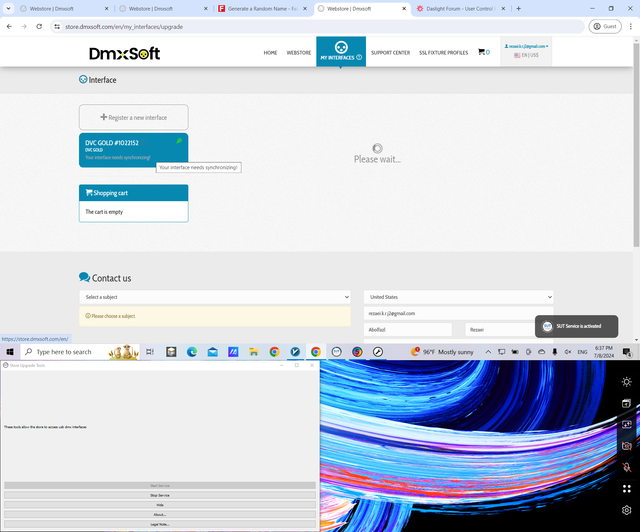640x532 pixels.
Task: Click Hide button in Store Upgrade Tools
Action: [160, 505]
